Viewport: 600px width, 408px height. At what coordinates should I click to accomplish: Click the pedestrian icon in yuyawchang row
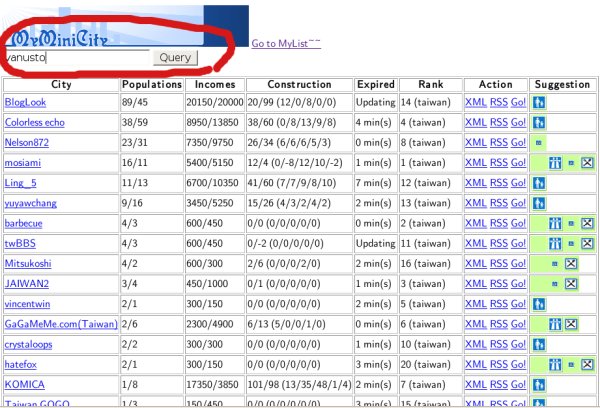pos(539,203)
